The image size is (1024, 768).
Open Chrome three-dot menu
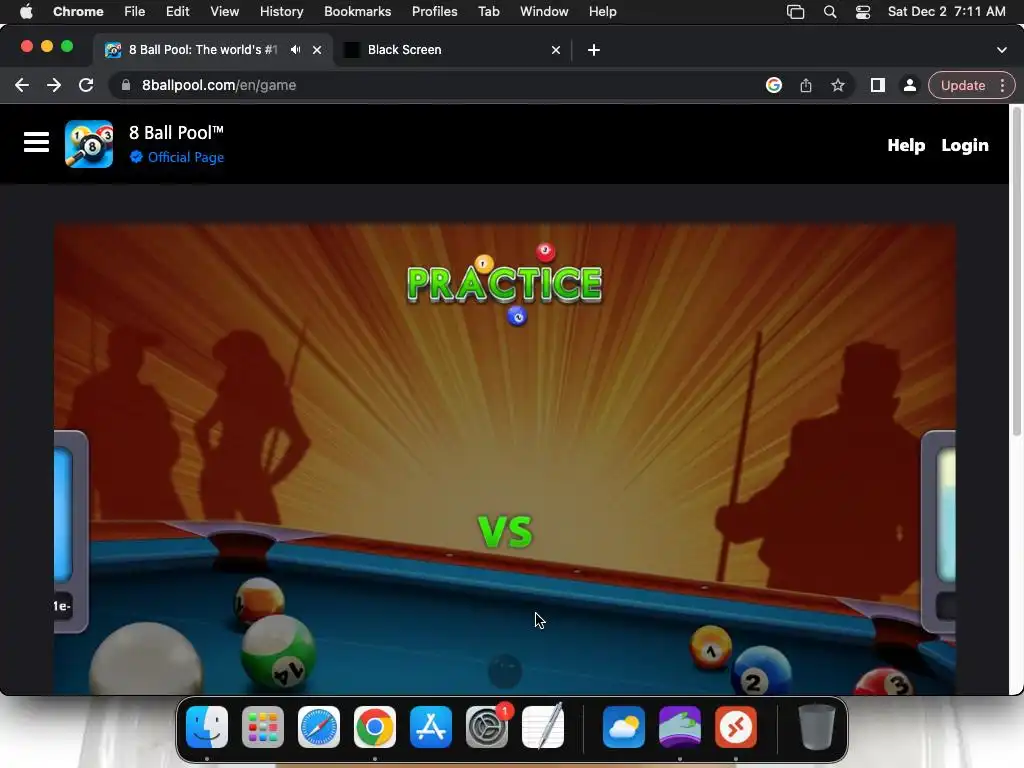point(1002,85)
